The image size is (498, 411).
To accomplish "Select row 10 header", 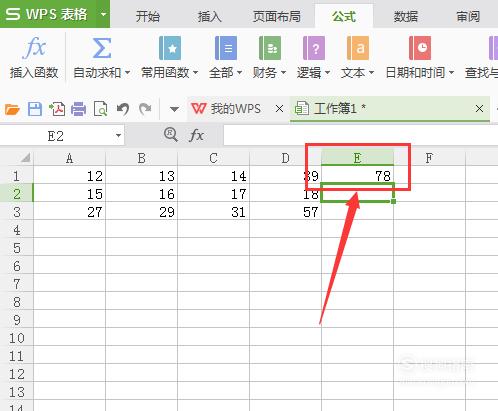I will click(x=17, y=337).
